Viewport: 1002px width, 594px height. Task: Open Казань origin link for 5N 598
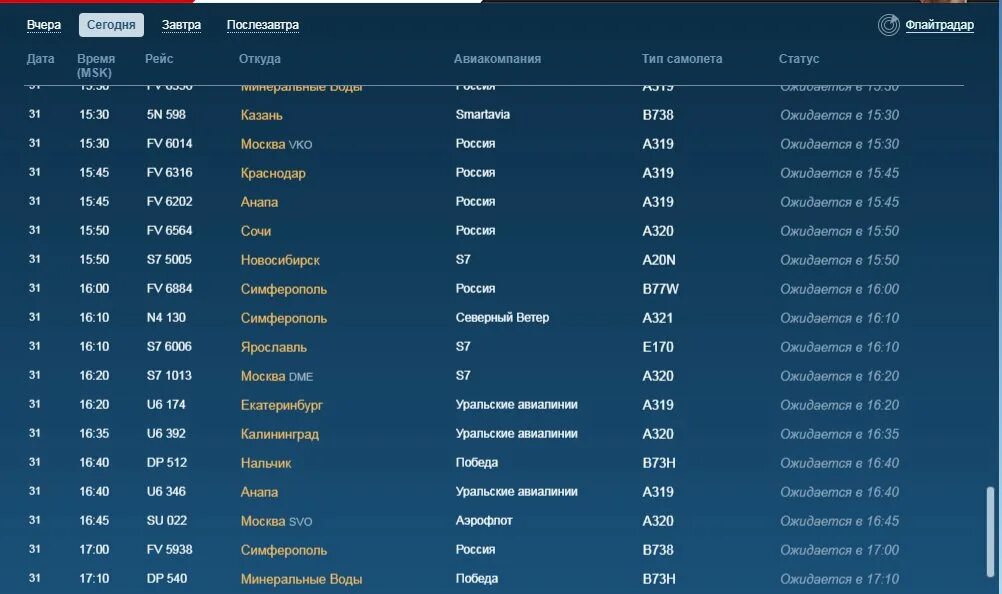(261, 115)
